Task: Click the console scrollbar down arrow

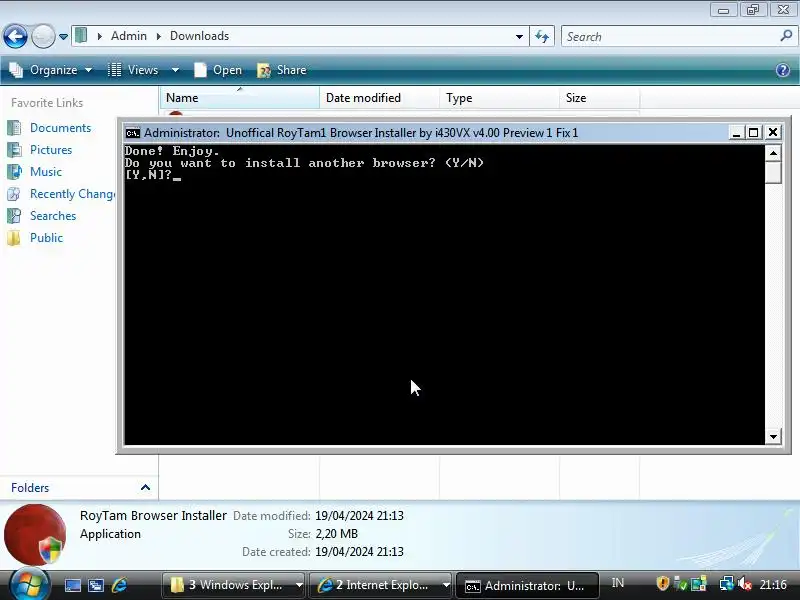Action: click(x=773, y=436)
